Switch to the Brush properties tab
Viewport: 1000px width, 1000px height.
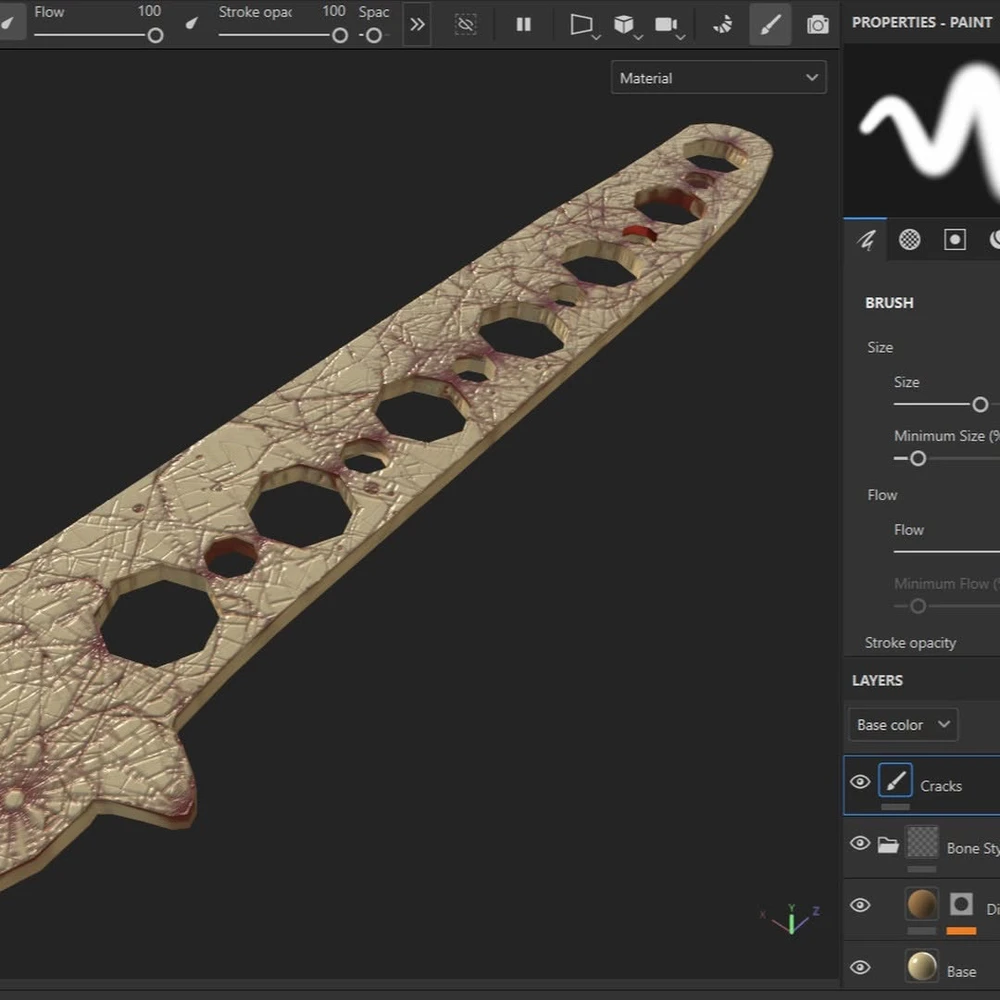point(866,240)
